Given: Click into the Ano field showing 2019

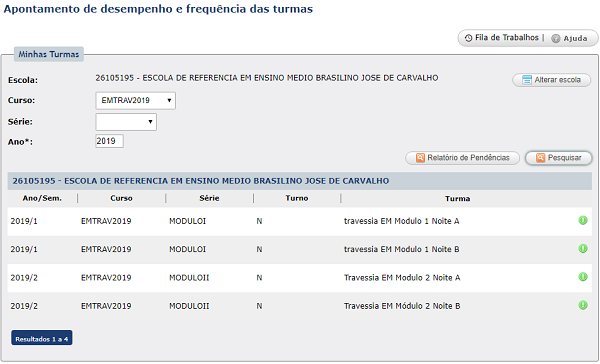Looking at the screenshot, I should [109, 141].
